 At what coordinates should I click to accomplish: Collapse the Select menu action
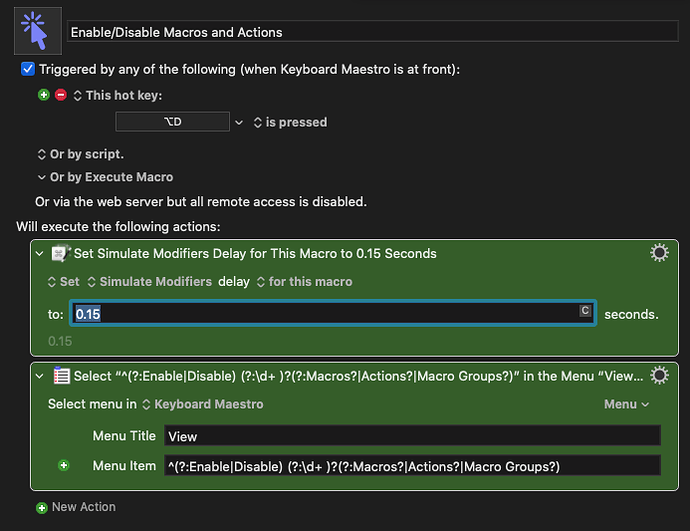click(40, 376)
